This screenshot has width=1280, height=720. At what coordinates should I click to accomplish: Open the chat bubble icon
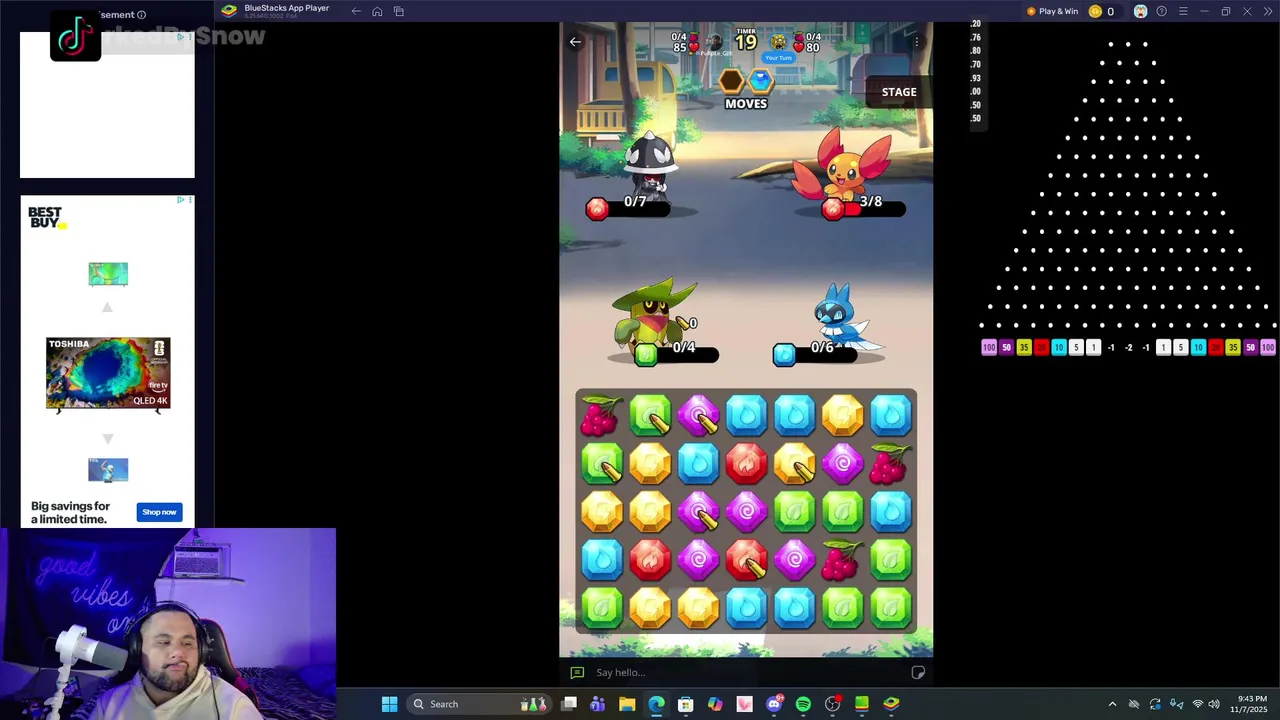576,672
